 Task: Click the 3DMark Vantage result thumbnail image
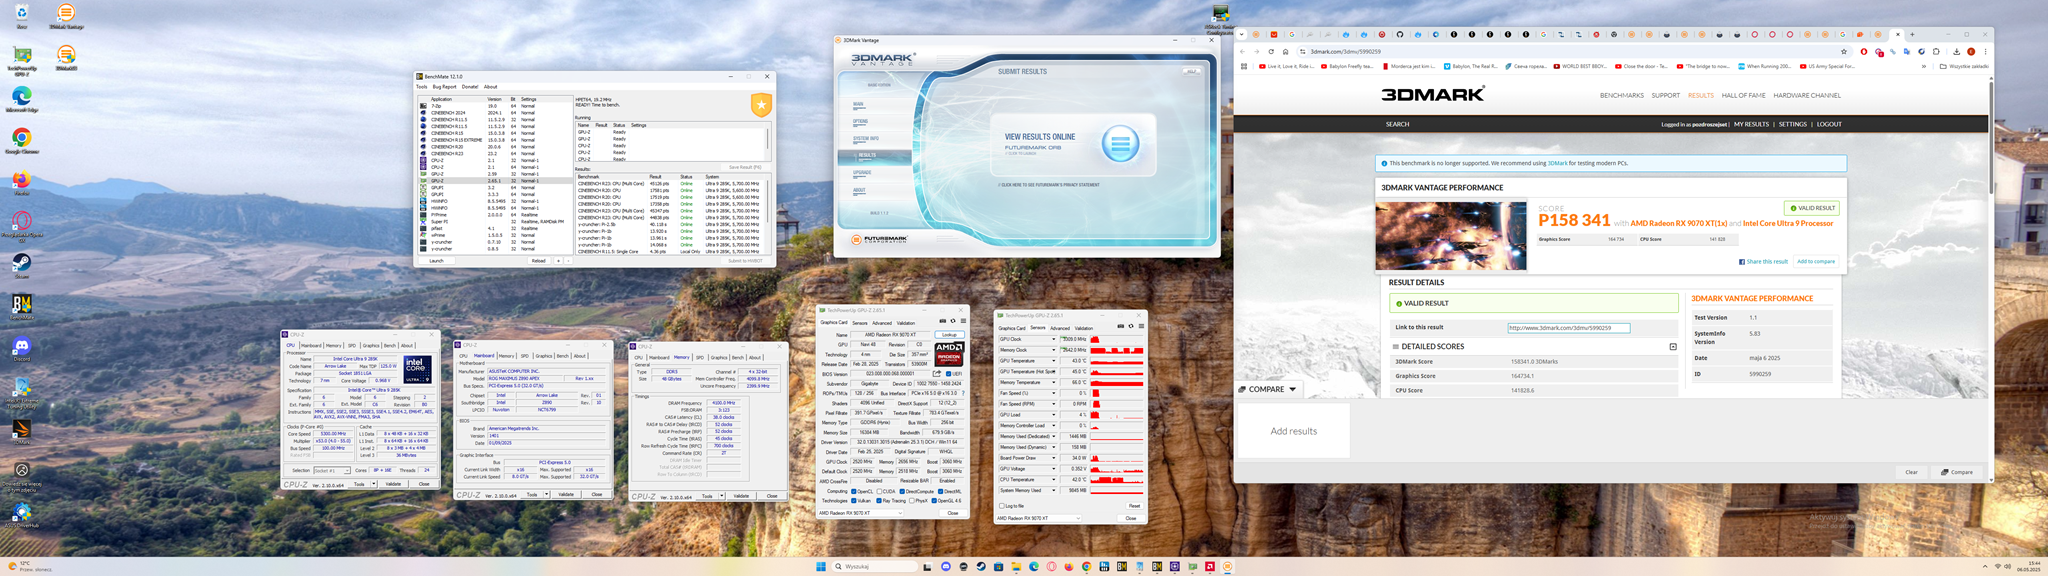[x=1451, y=236]
